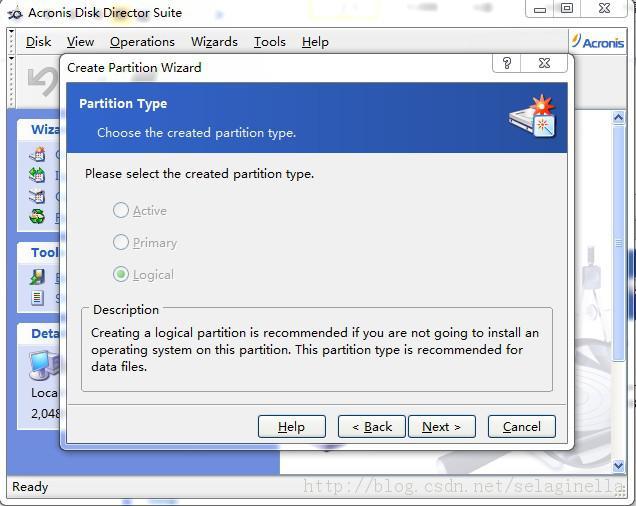
Task: Click the third wizard icon in sidebar
Action: tap(37, 196)
